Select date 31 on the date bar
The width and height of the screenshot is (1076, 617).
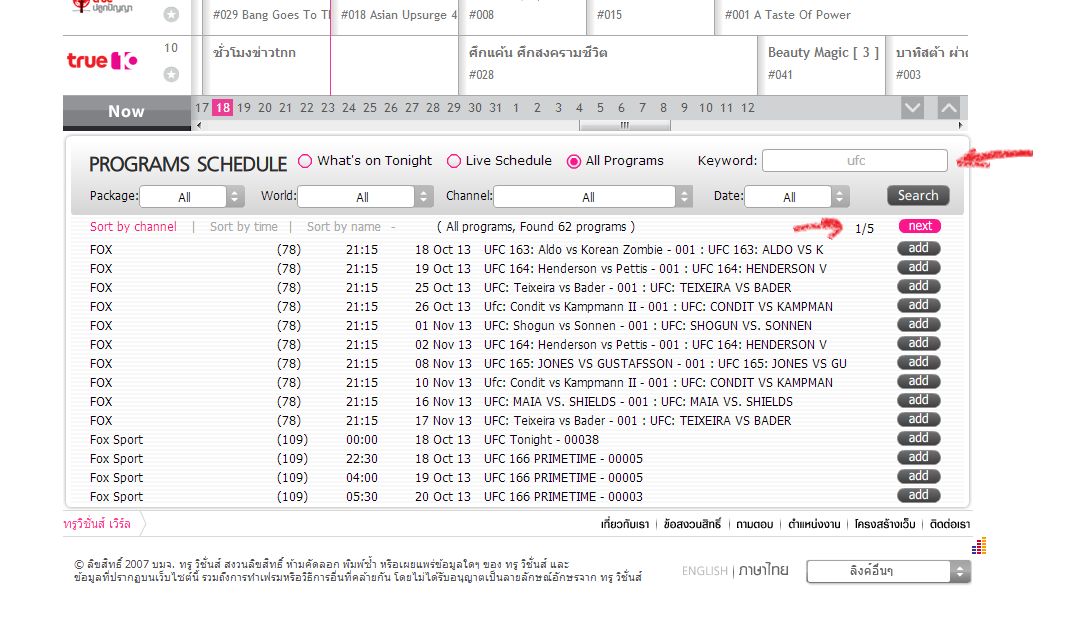(x=495, y=108)
